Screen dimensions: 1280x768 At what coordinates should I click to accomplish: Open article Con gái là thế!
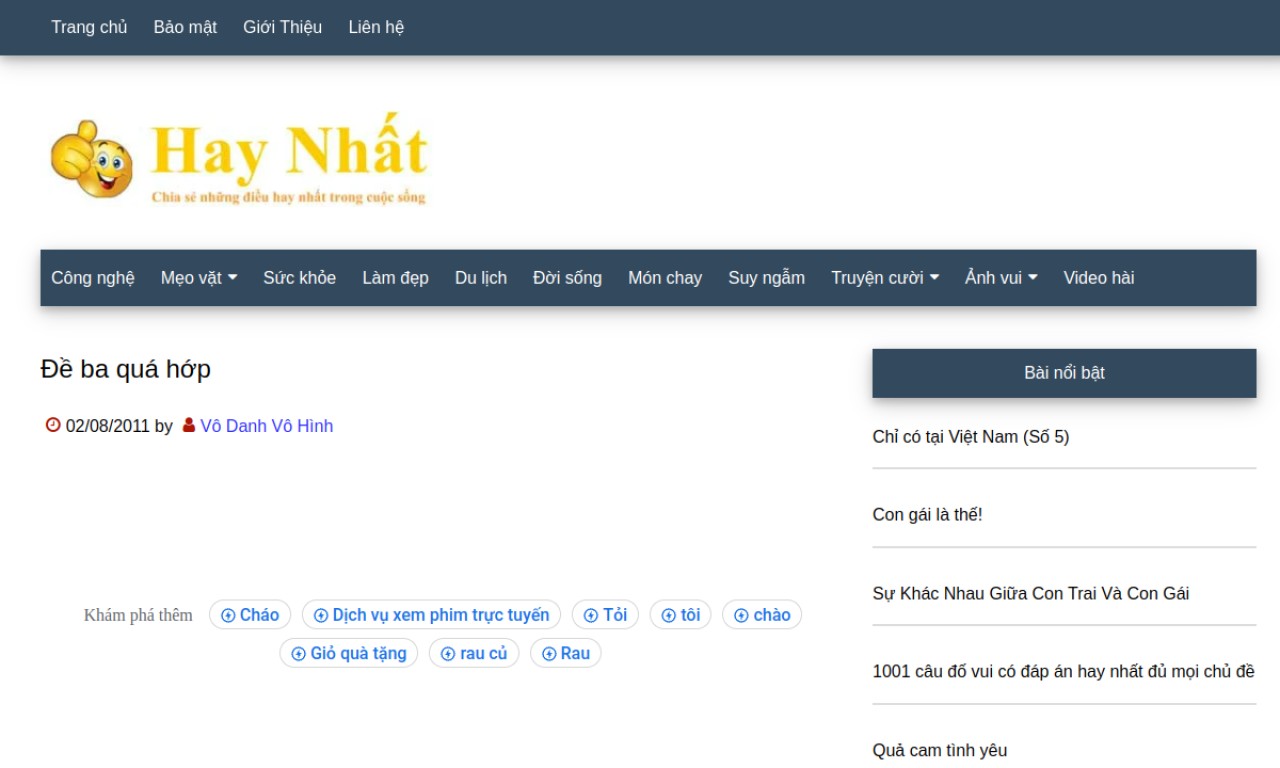pyautogui.click(x=927, y=515)
